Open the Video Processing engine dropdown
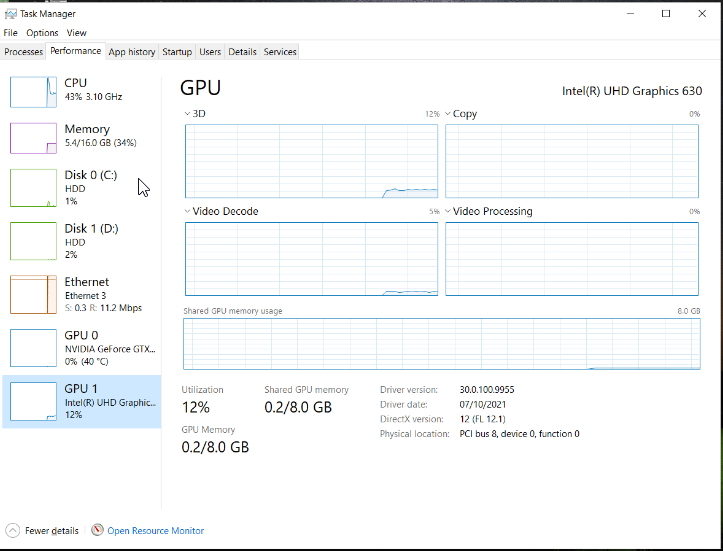 coord(448,211)
